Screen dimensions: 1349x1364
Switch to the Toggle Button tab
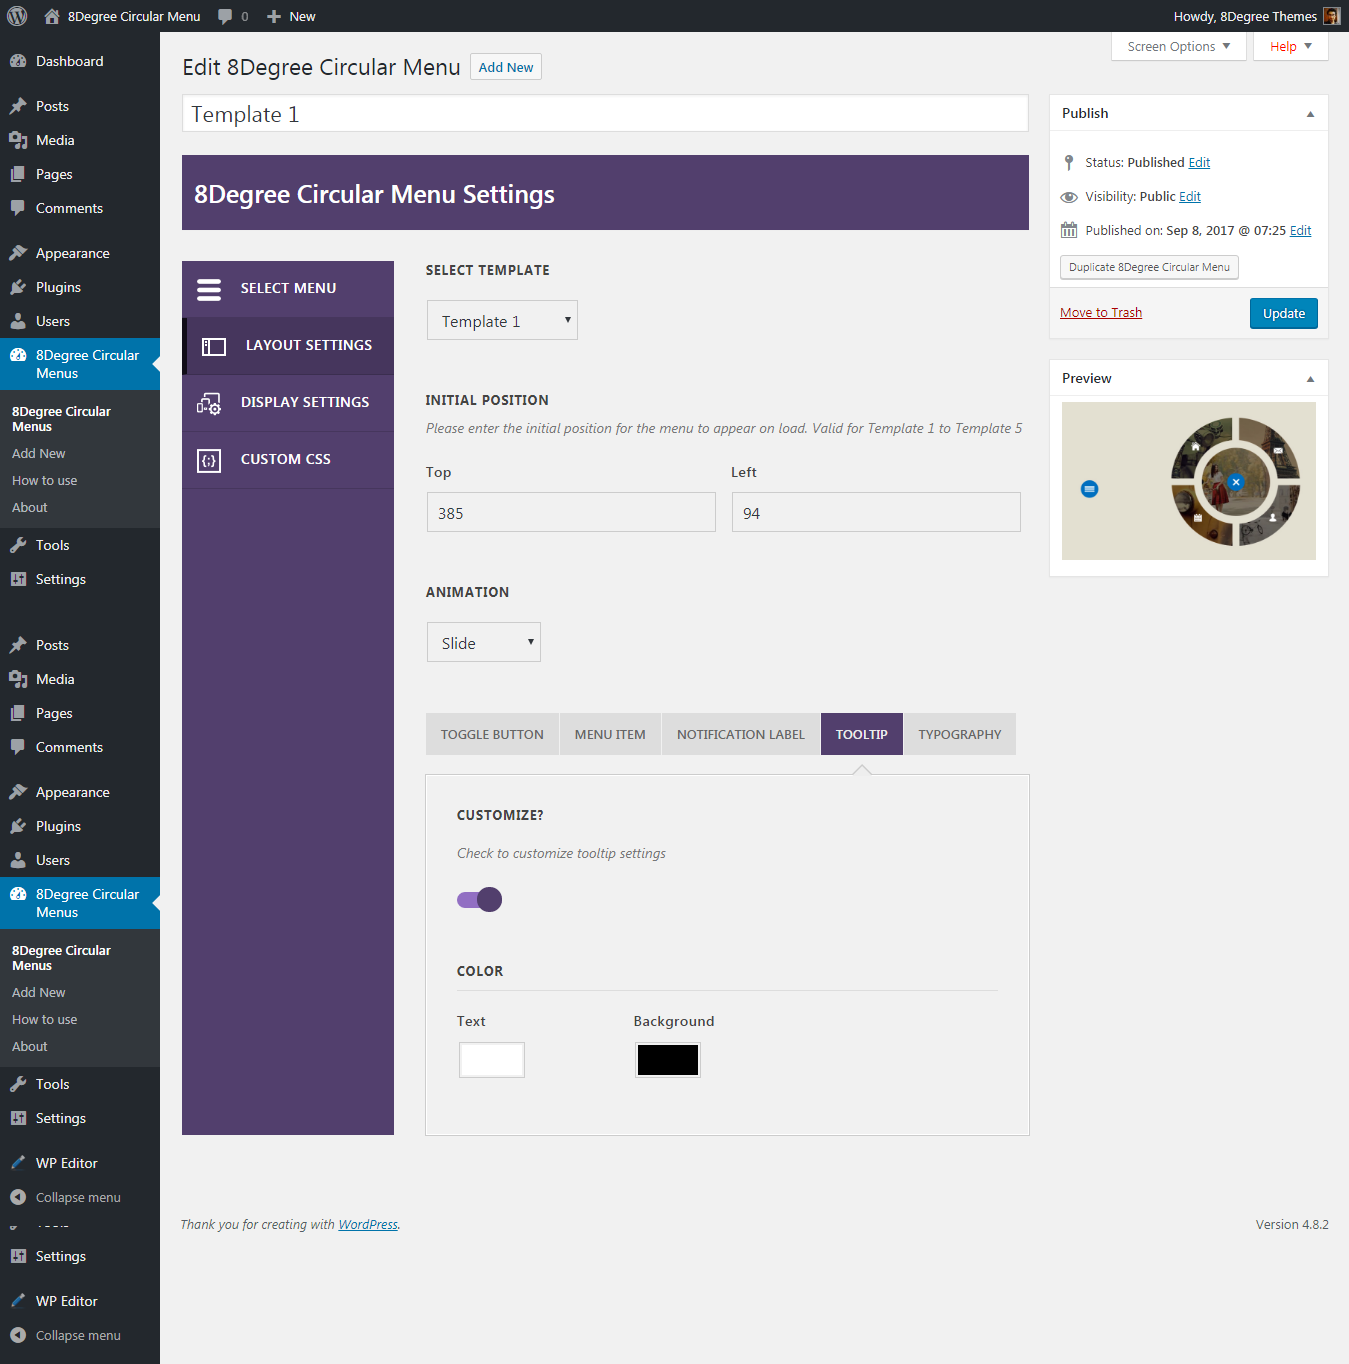pos(492,734)
